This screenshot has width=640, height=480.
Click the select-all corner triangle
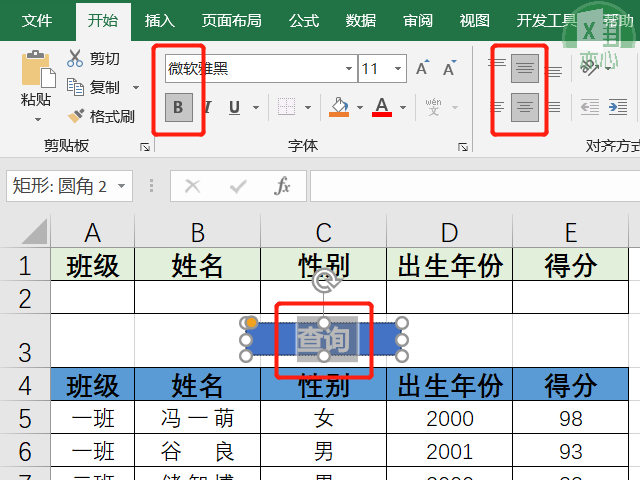[34, 231]
